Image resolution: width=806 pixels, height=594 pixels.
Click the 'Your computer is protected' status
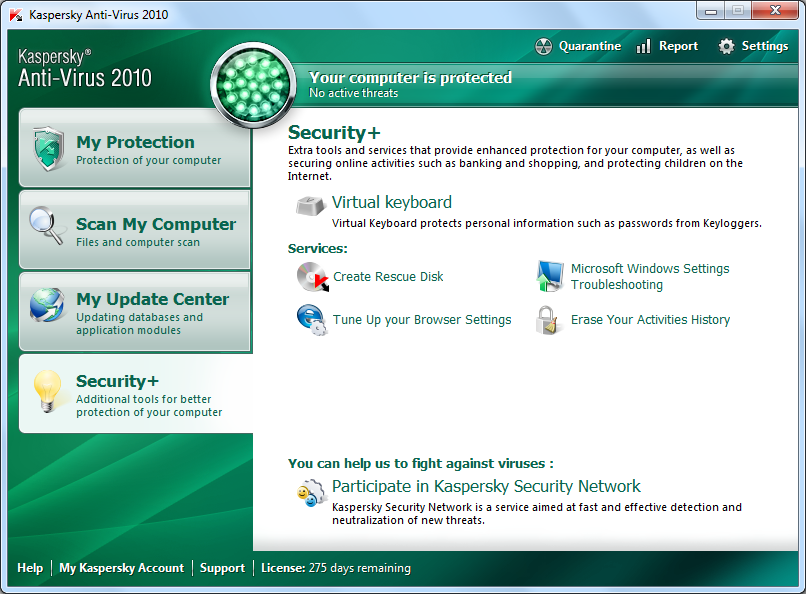pos(410,78)
